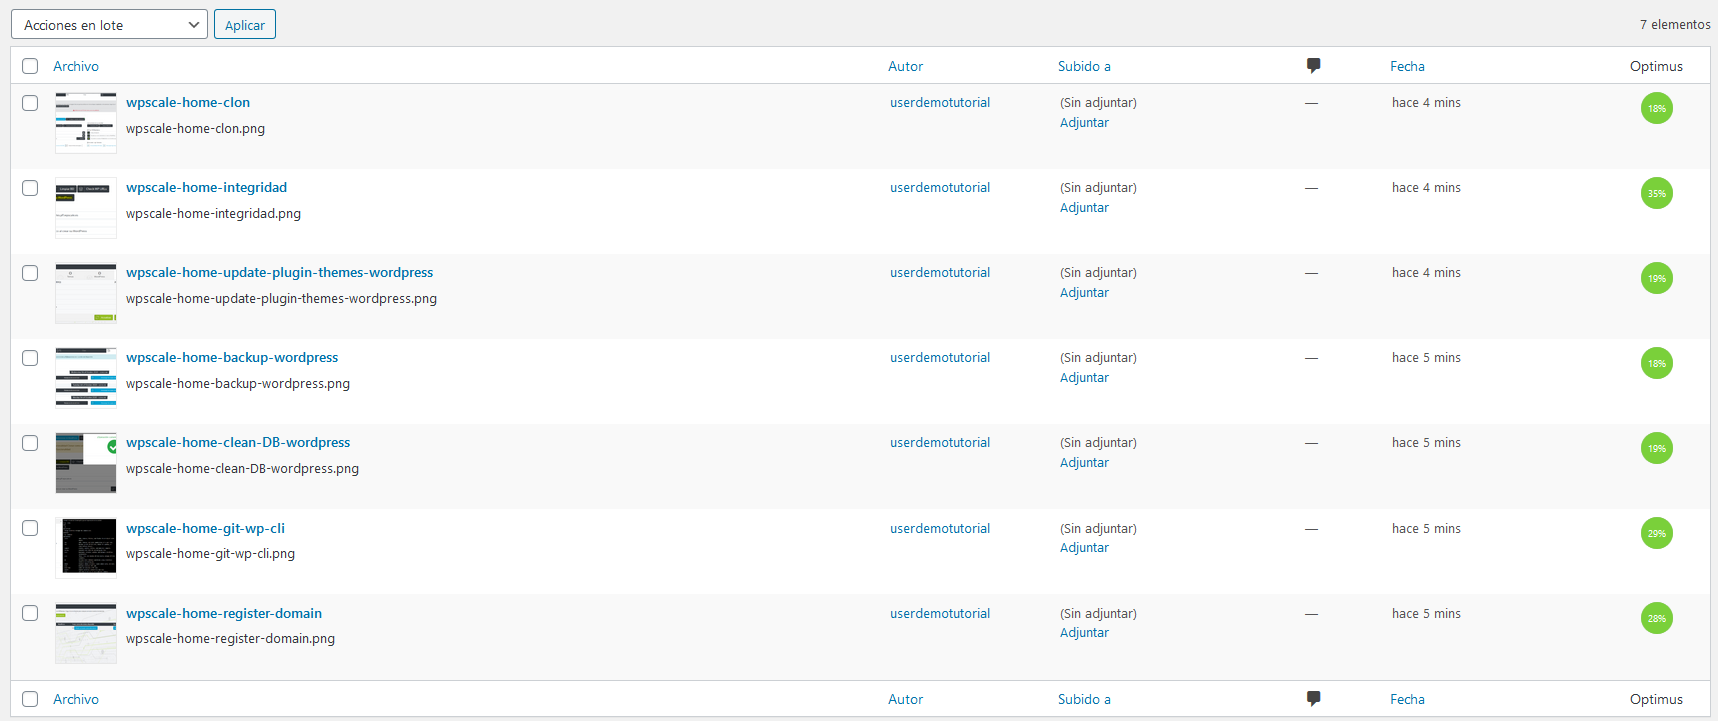Toggle select-all checkbox in table header
Viewport: 1718px width, 721px height.
pyautogui.click(x=30, y=66)
